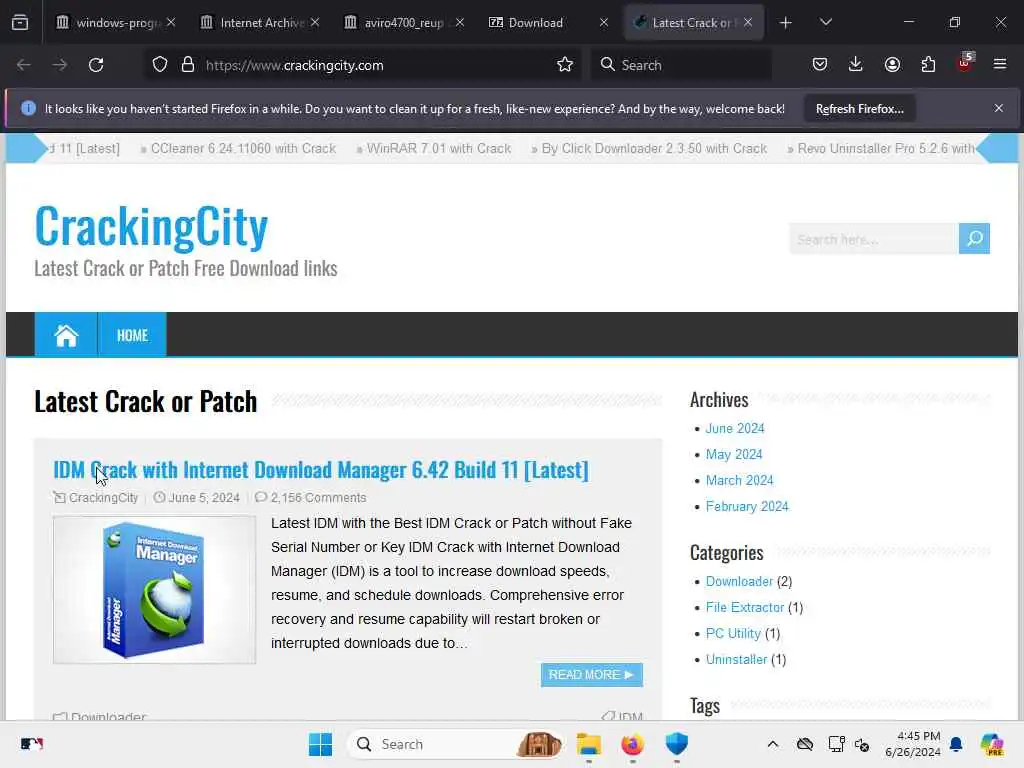The width and height of the screenshot is (1024, 768).
Task: Click the Firefox View icon
Action: tap(20, 23)
